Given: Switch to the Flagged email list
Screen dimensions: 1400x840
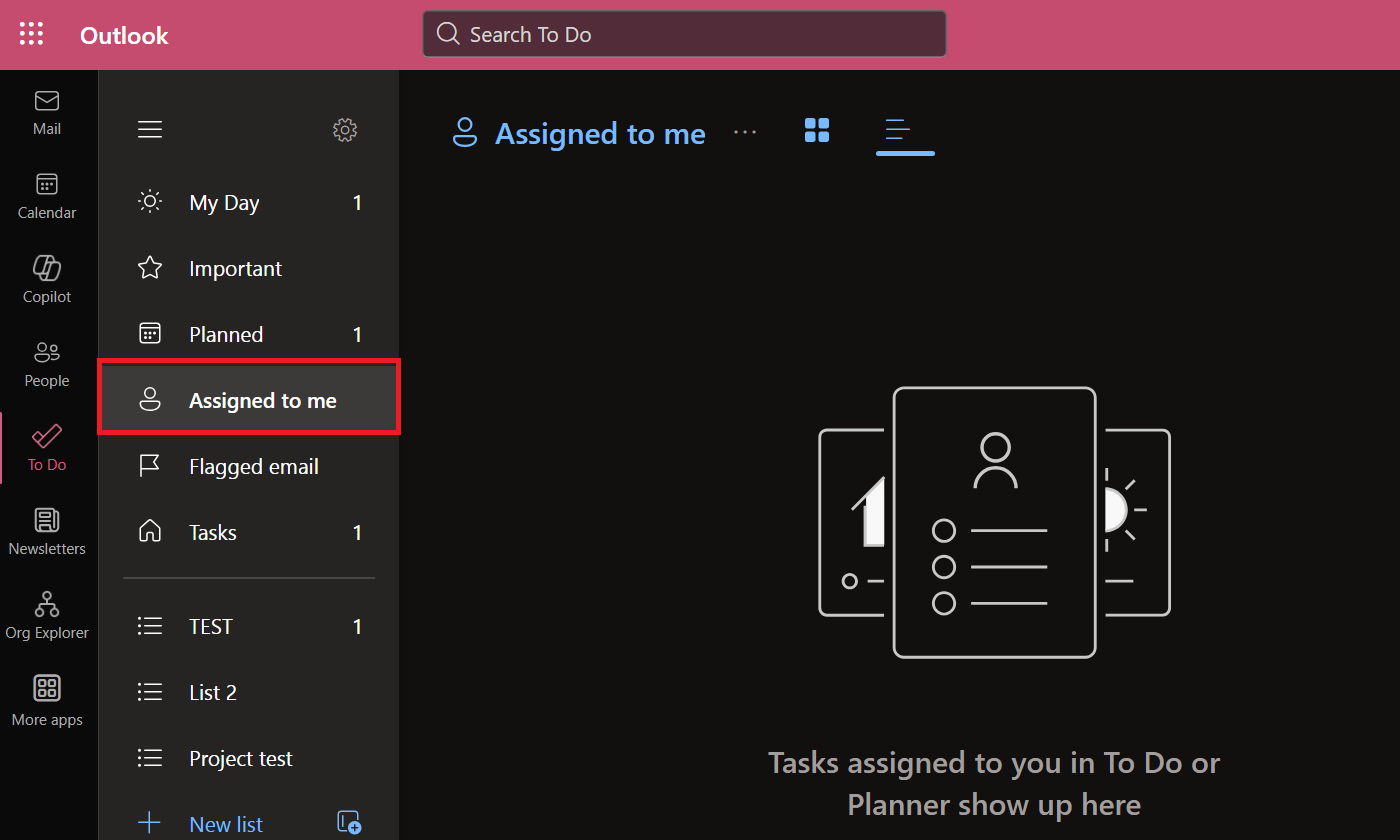Looking at the screenshot, I should (x=253, y=466).
